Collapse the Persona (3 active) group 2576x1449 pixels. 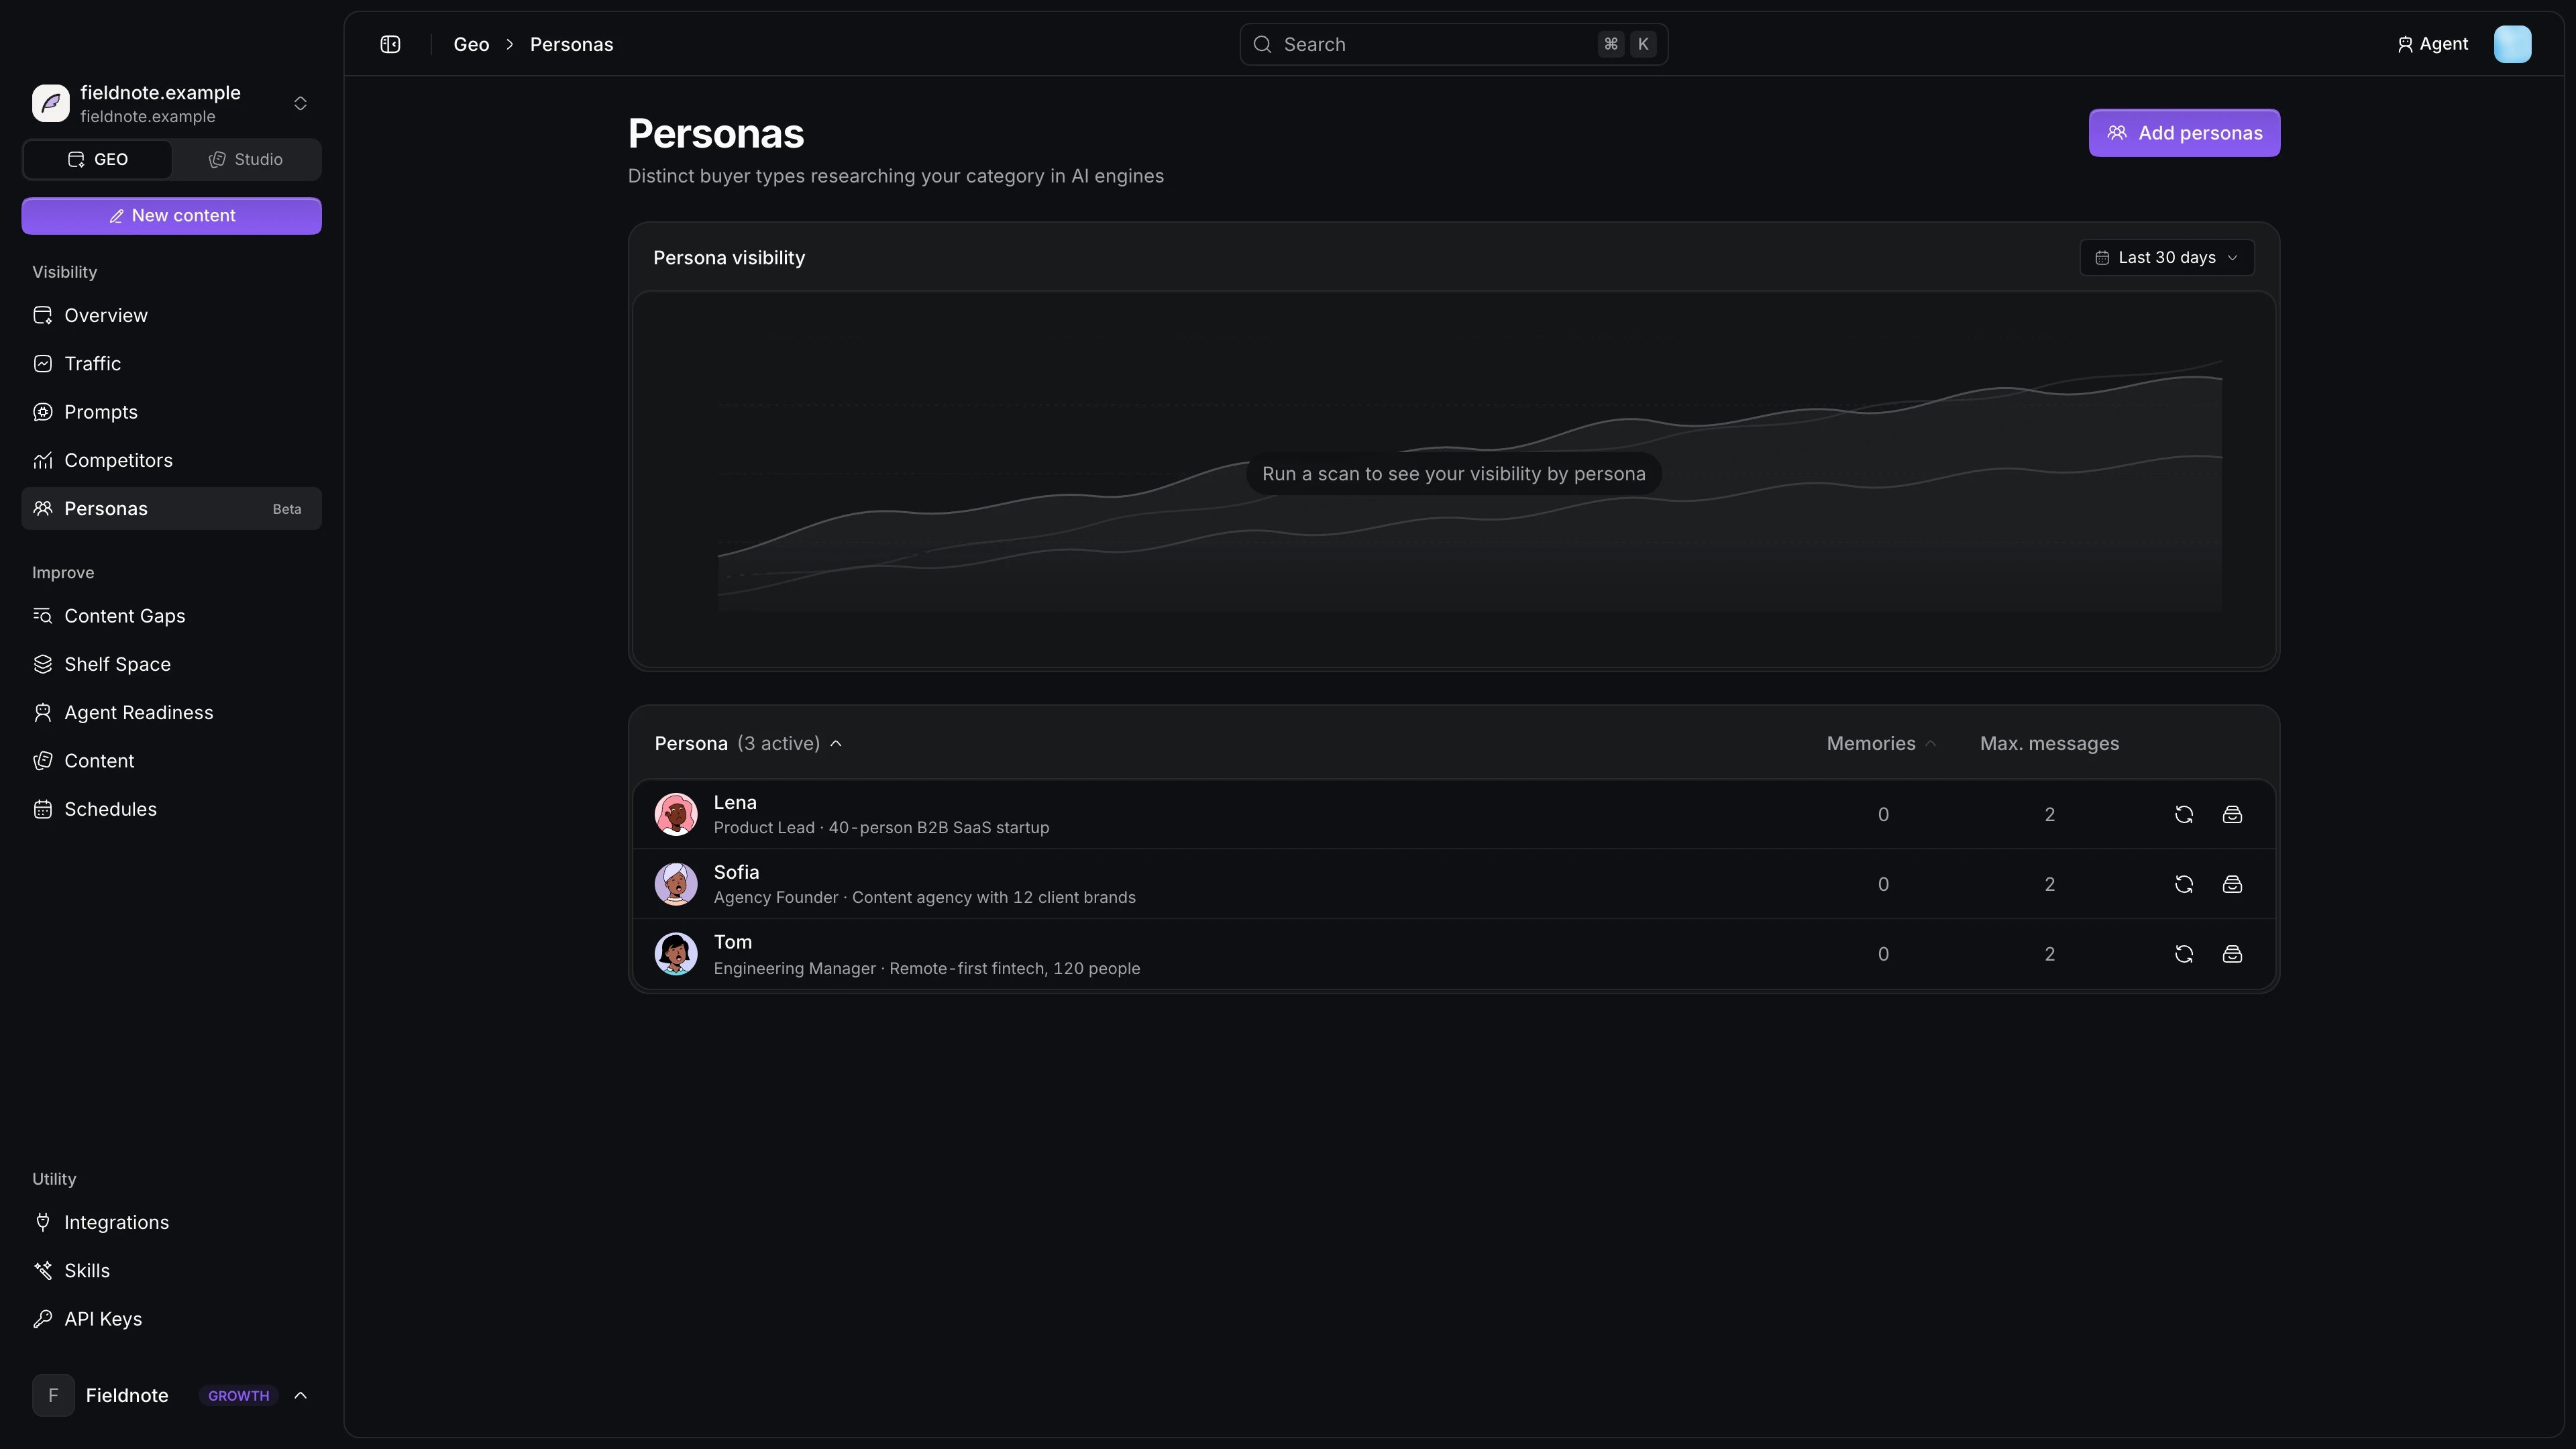(748, 743)
